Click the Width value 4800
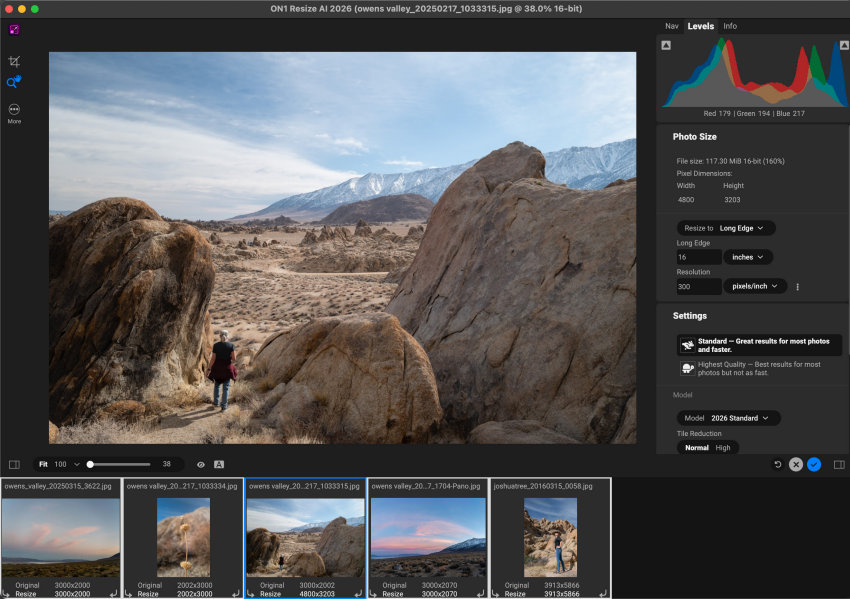The height and width of the screenshot is (599, 850). [x=686, y=200]
